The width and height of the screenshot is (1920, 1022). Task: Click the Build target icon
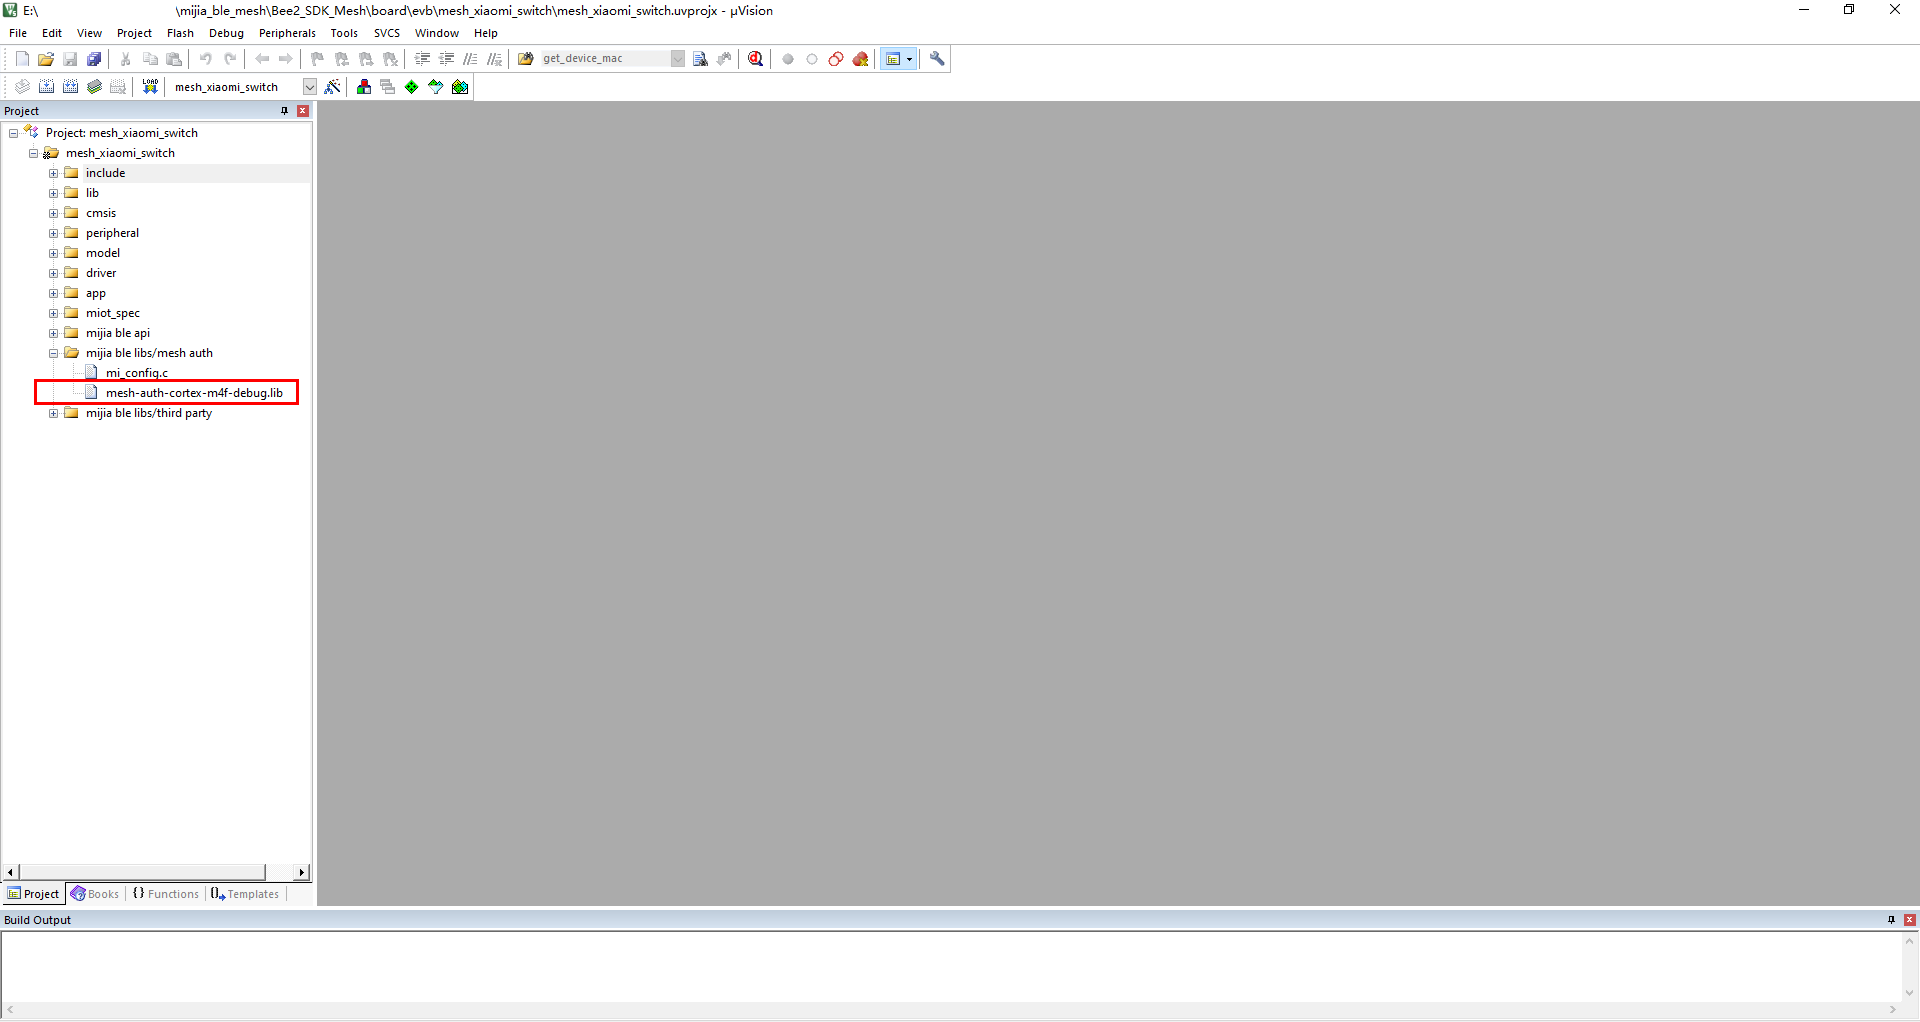point(46,87)
